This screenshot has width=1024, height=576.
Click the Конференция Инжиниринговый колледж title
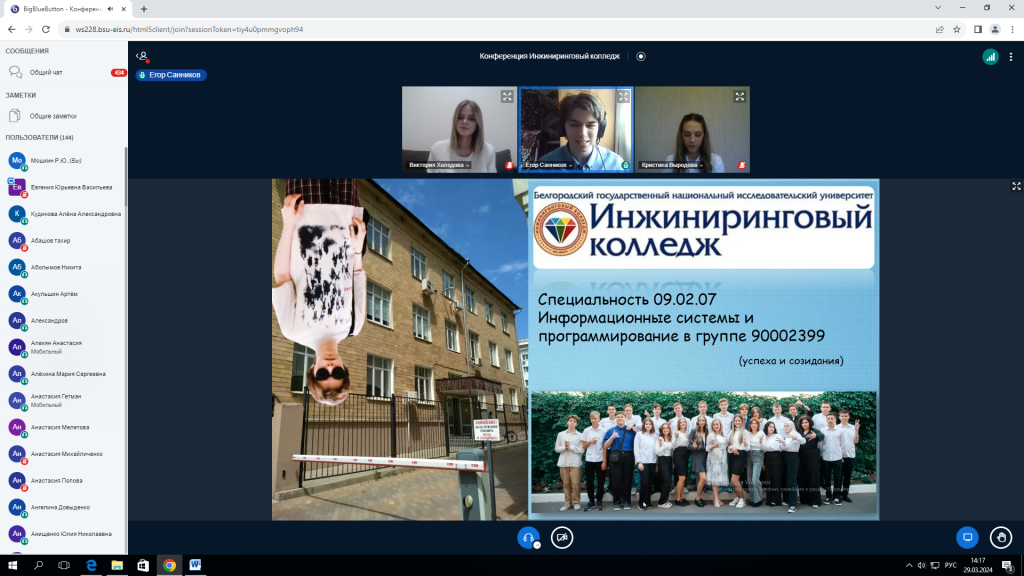tap(549, 56)
